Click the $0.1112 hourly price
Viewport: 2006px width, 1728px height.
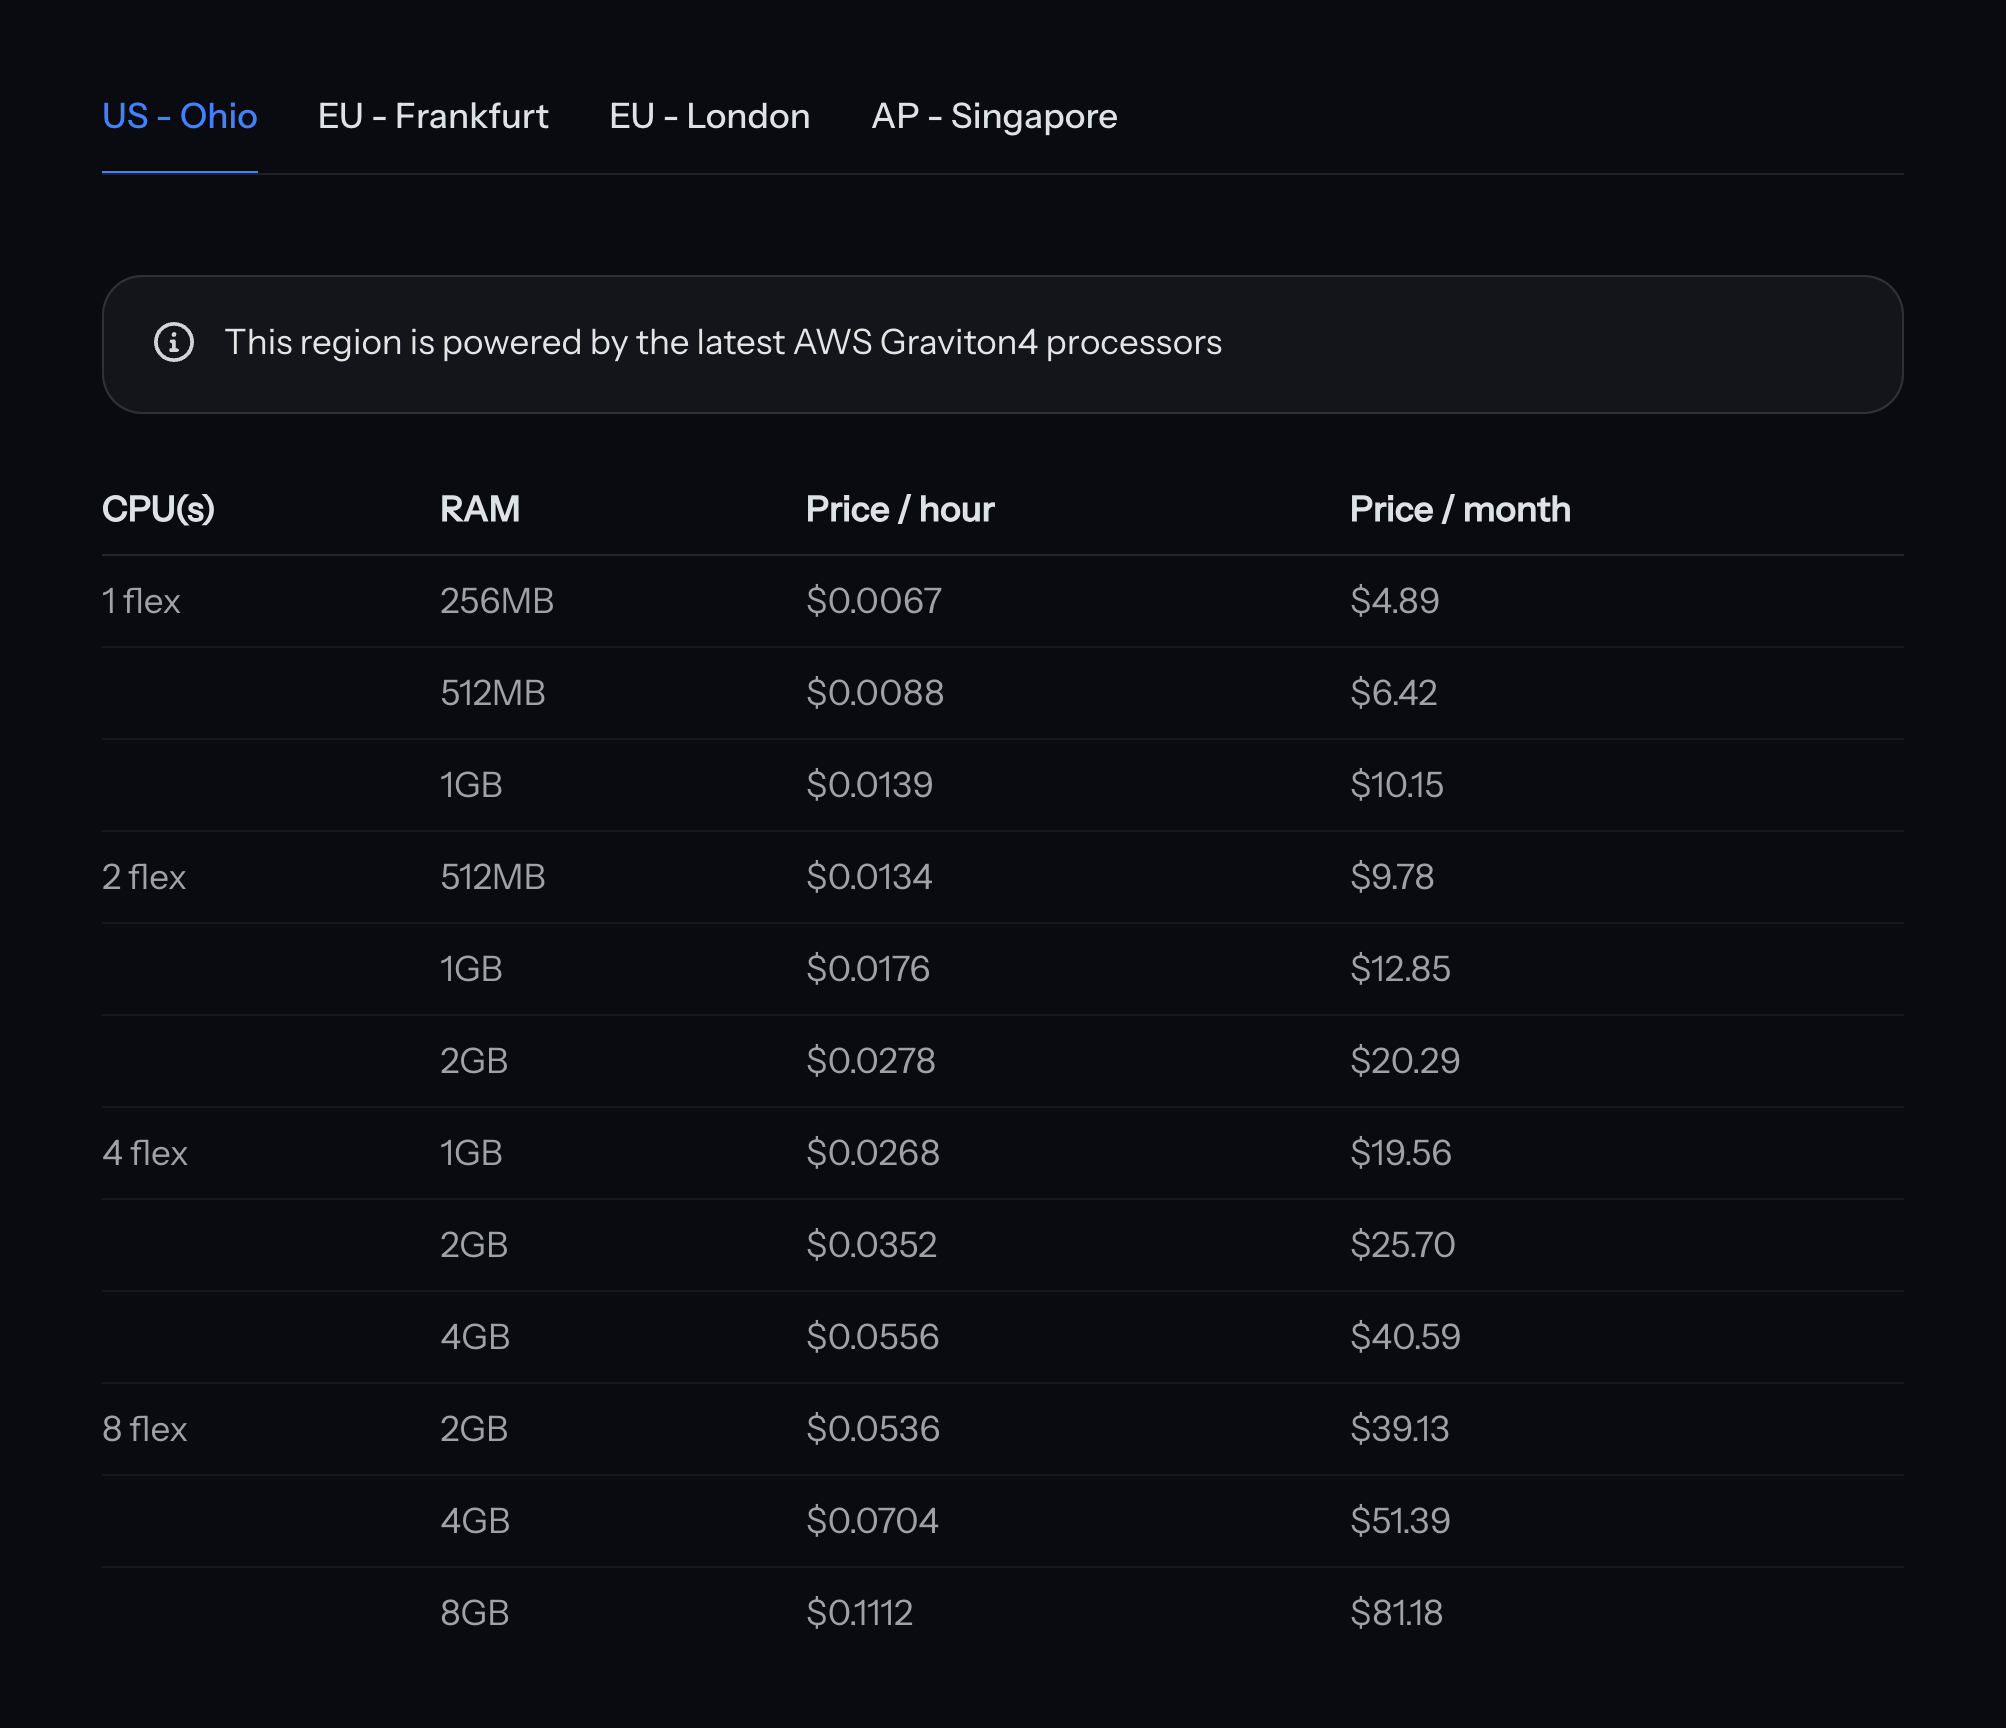(x=860, y=1613)
